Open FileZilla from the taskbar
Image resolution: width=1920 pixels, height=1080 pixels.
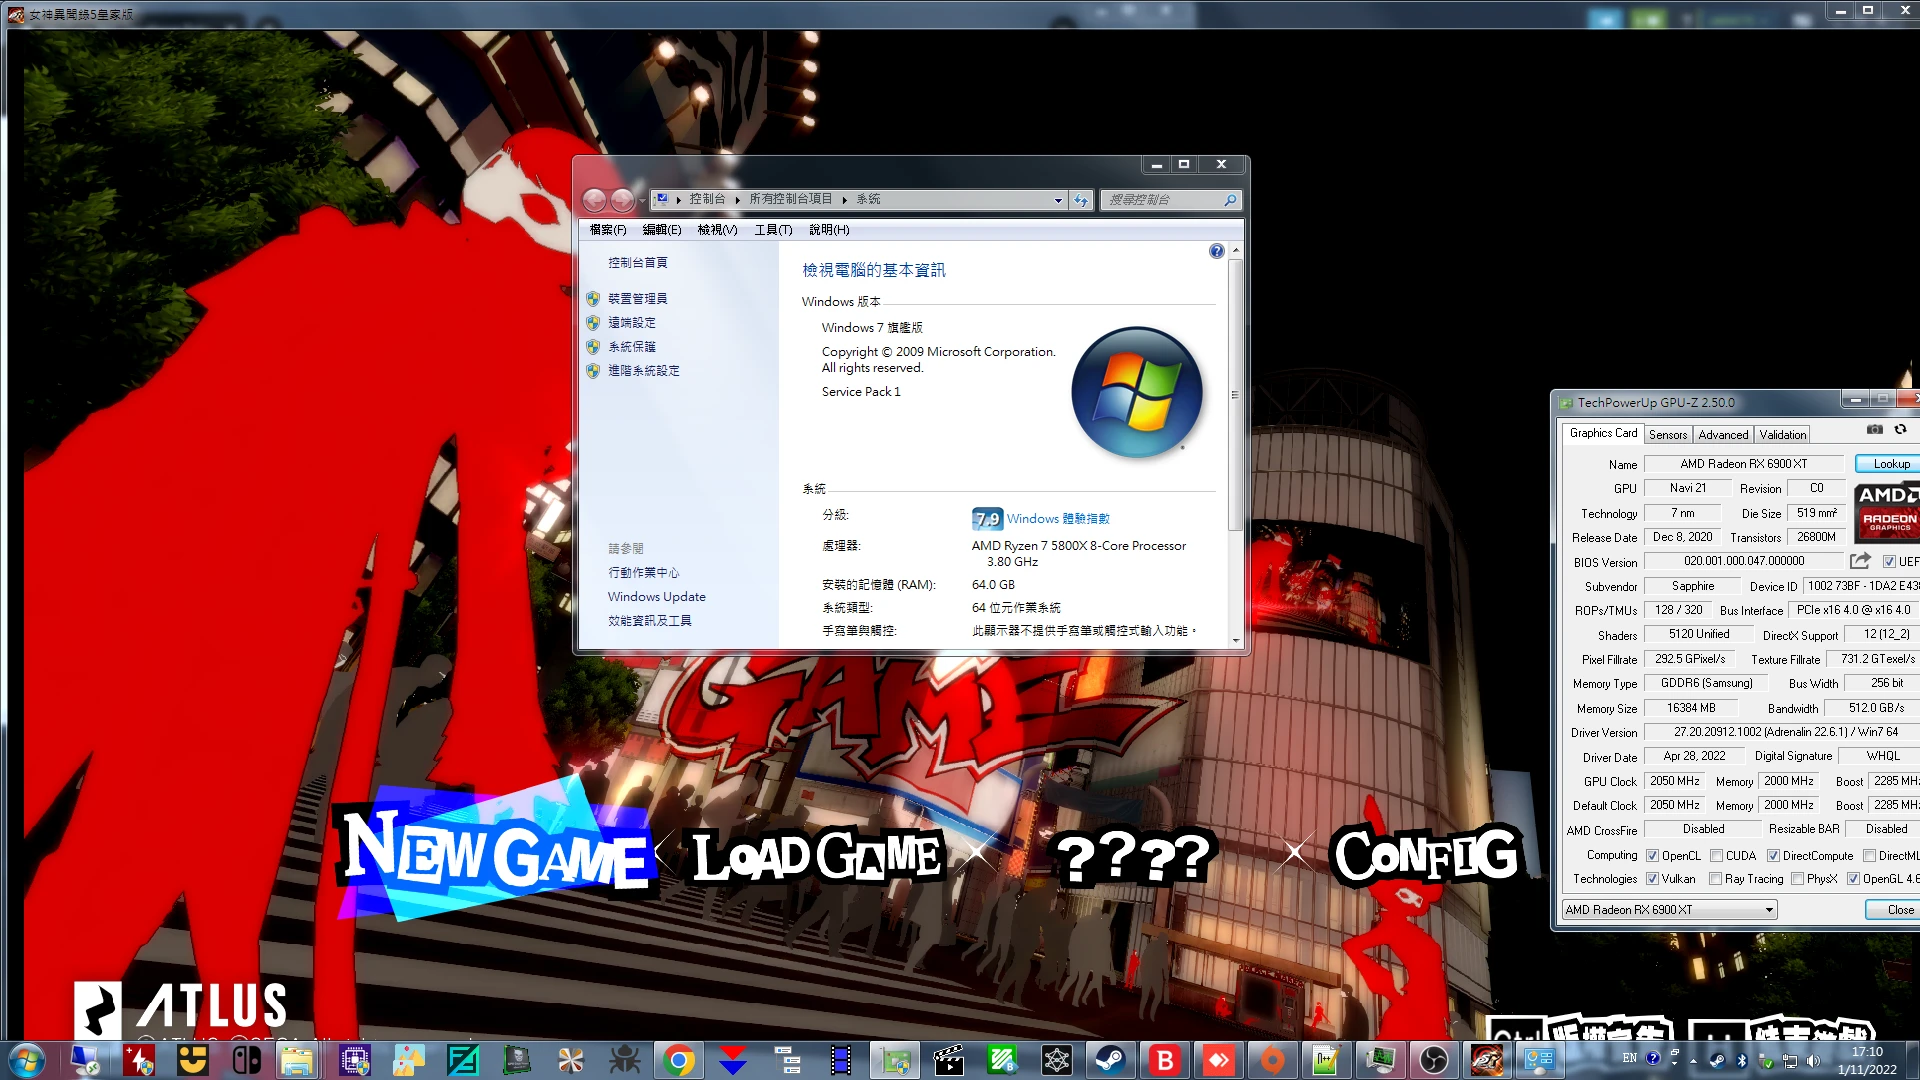pos(462,1059)
